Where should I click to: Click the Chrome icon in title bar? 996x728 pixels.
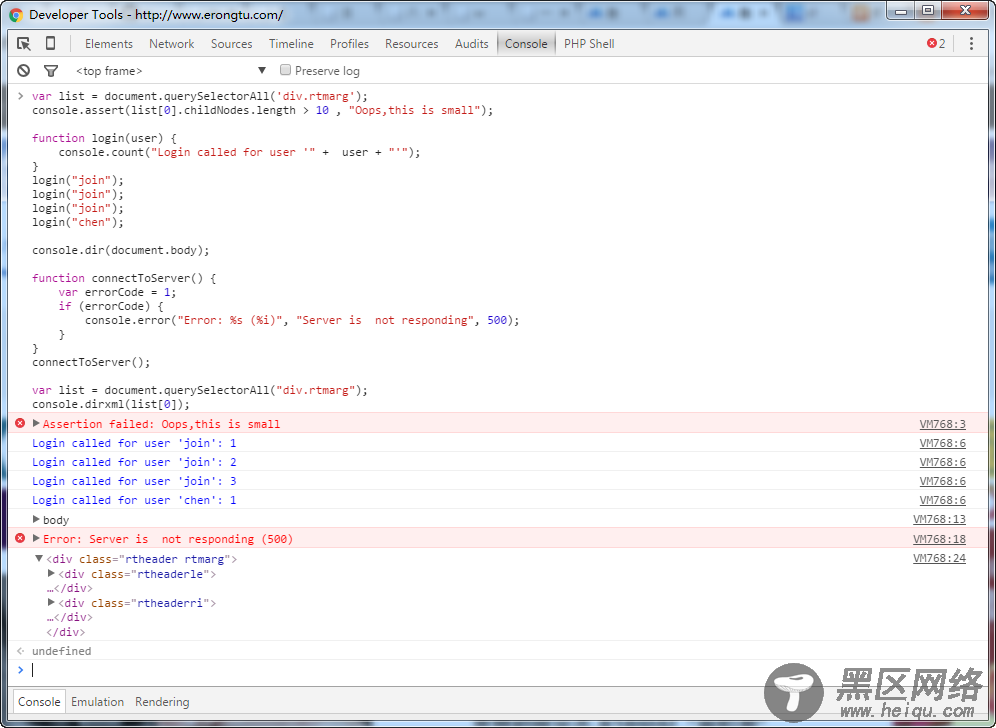[x=16, y=15]
